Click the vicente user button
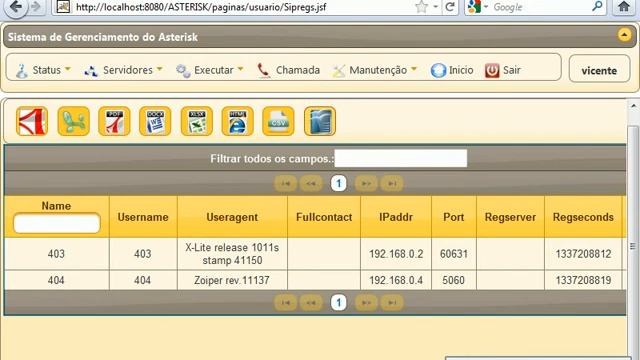 tap(599, 70)
